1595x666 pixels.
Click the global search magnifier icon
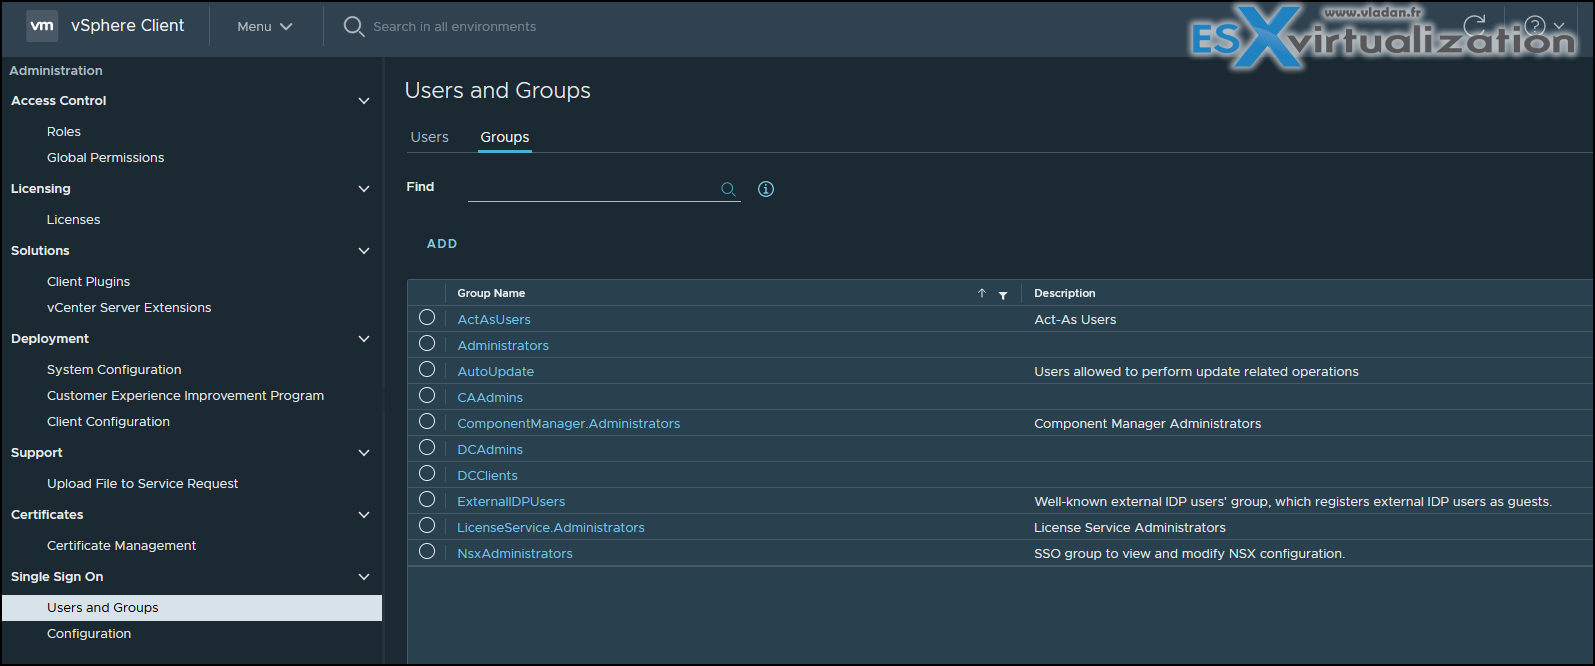point(353,26)
